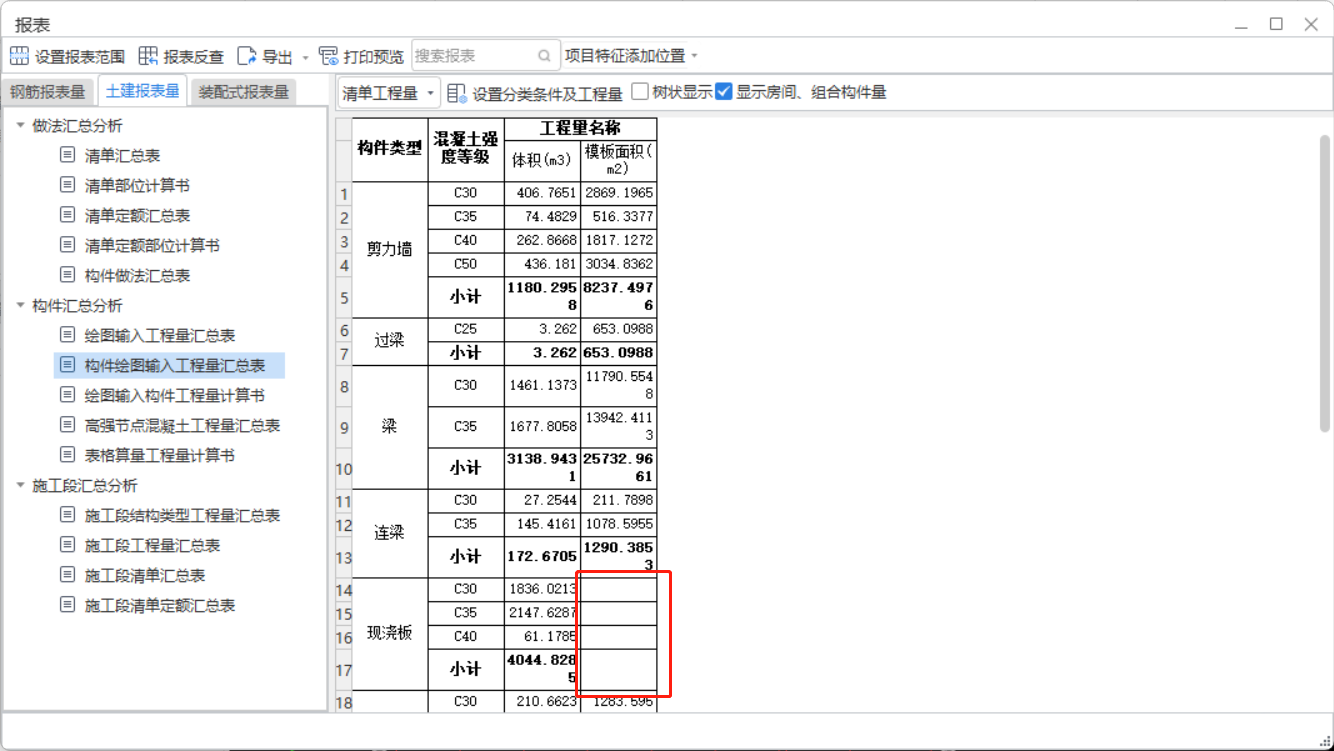Select the 高强节点混凝土工程量汇总表 report
1334x751 pixels.
(182, 425)
